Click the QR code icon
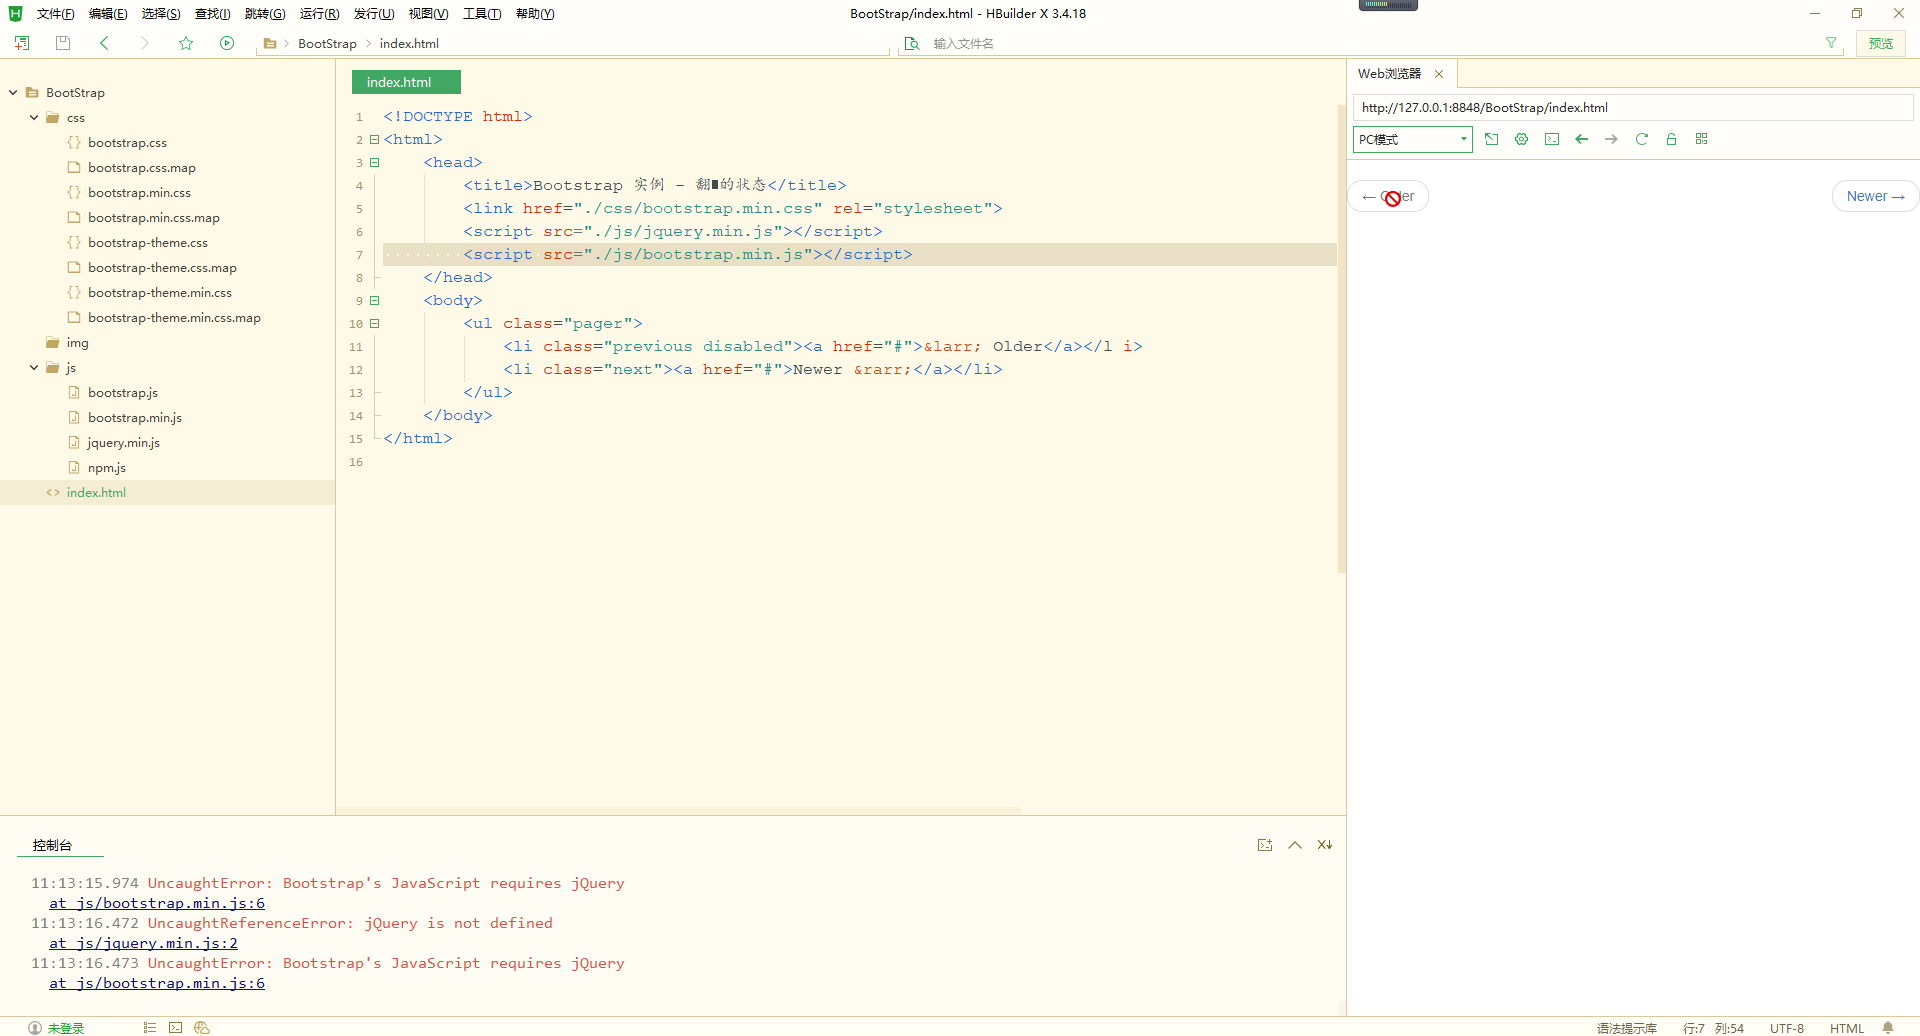 pos(1701,139)
